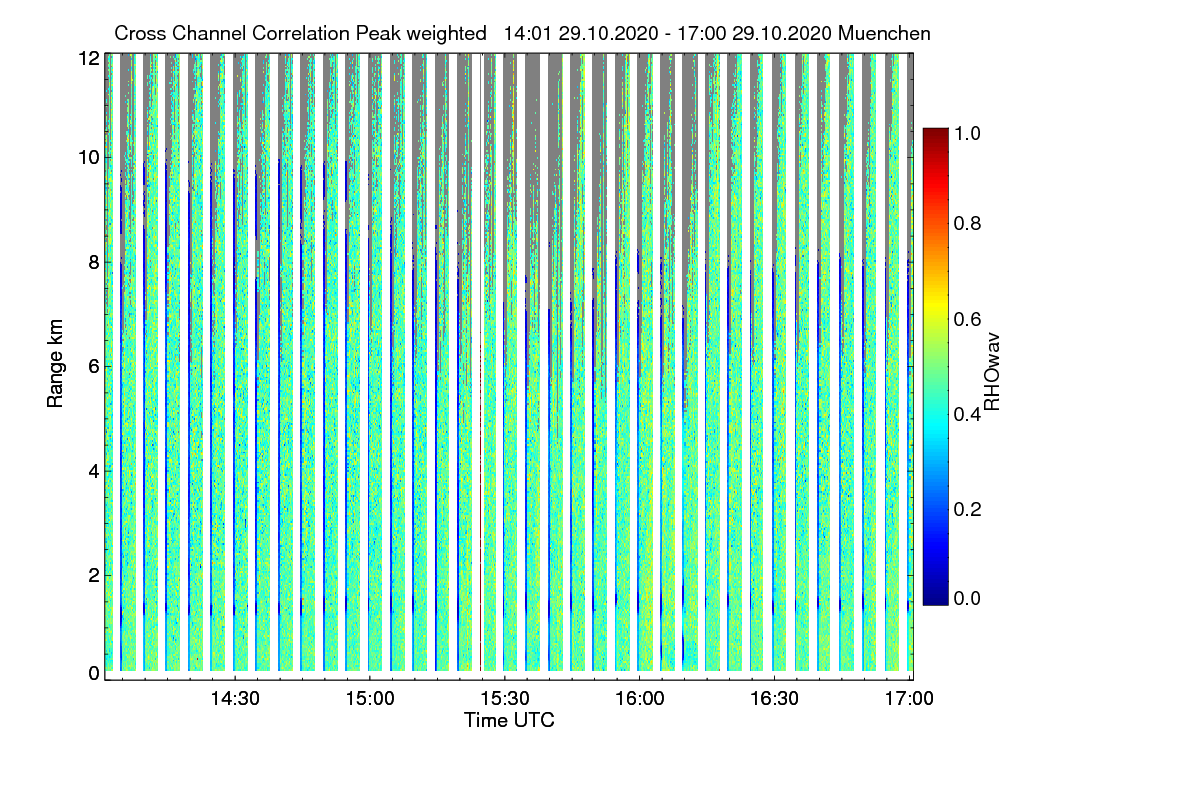Viewport: 1200px width, 800px height.
Task: Click the y-axis tick label 12
Action: point(89,58)
